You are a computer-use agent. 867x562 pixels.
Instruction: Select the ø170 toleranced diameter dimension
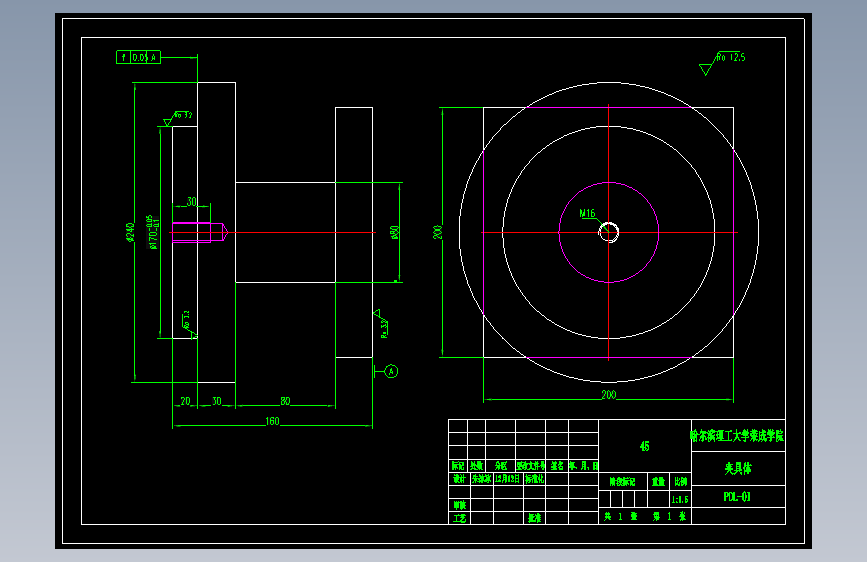point(152,232)
